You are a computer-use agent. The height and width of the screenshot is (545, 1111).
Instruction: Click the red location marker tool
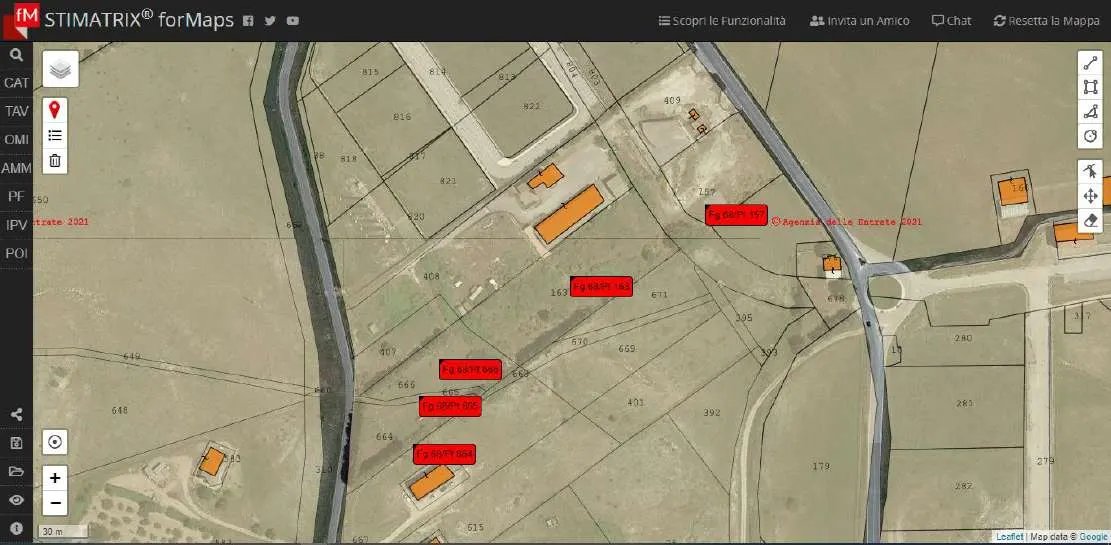point(55,110)
